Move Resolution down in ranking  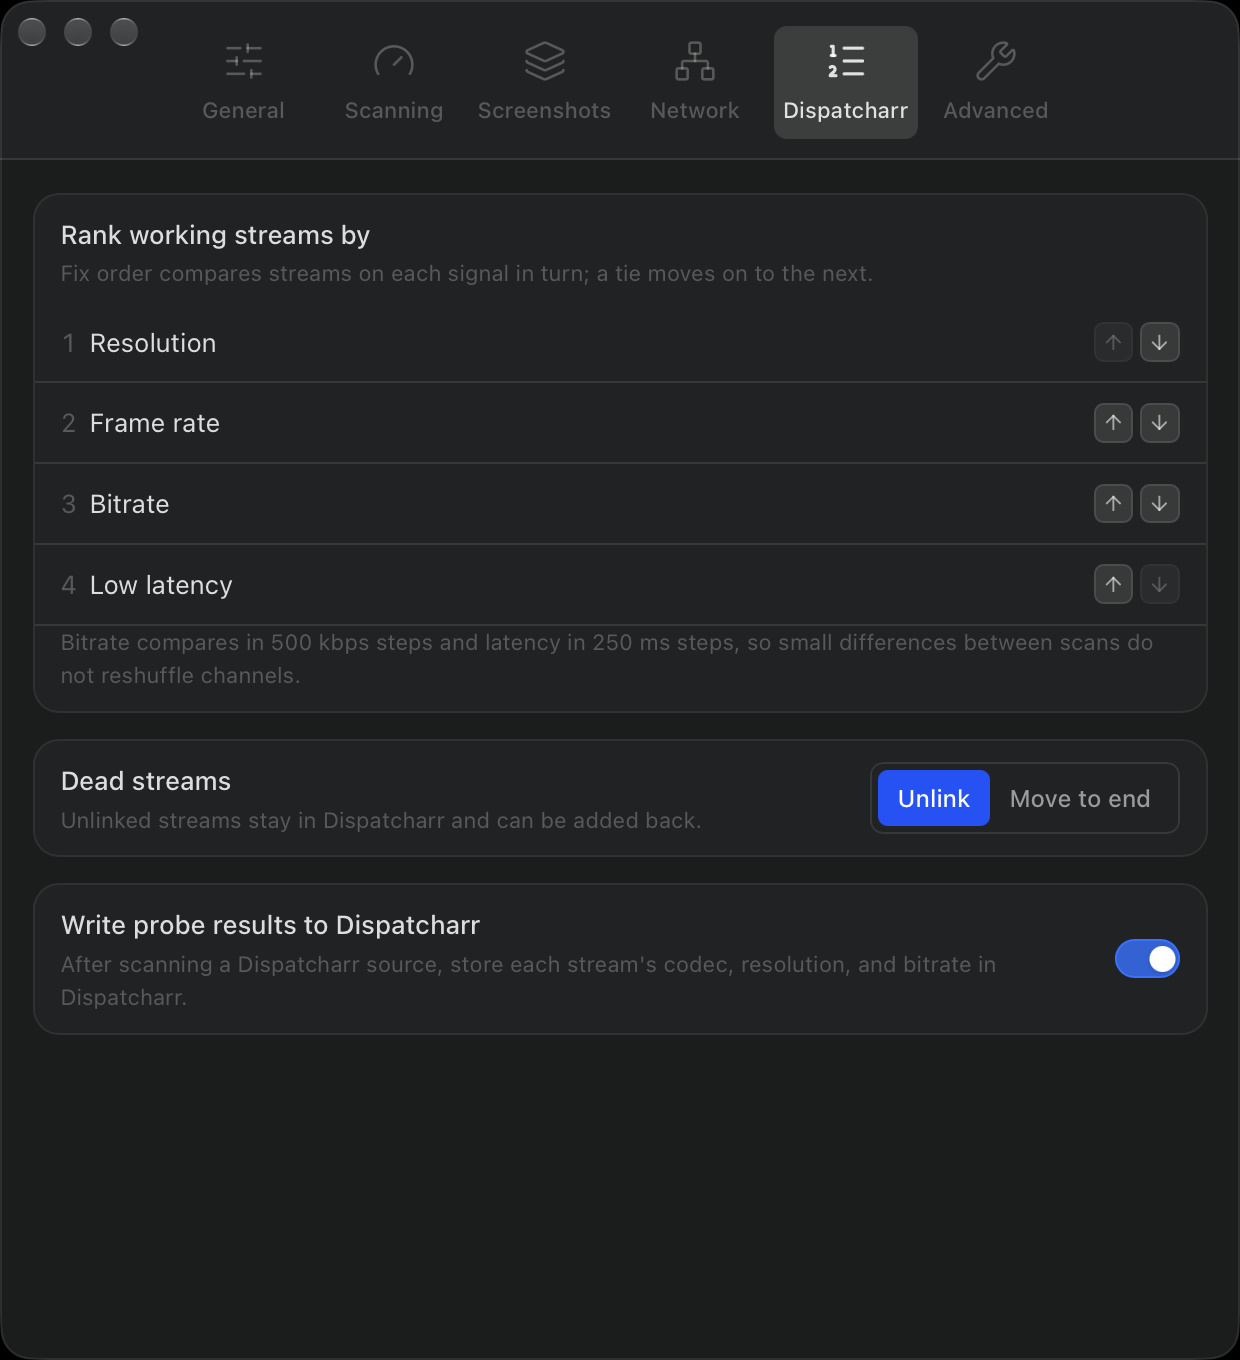tap(1160, 342)
